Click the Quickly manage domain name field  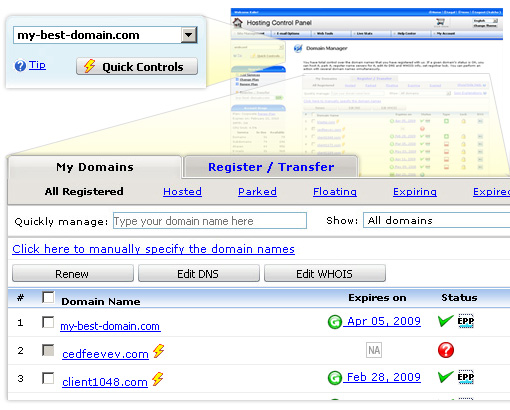pos(210,221)
